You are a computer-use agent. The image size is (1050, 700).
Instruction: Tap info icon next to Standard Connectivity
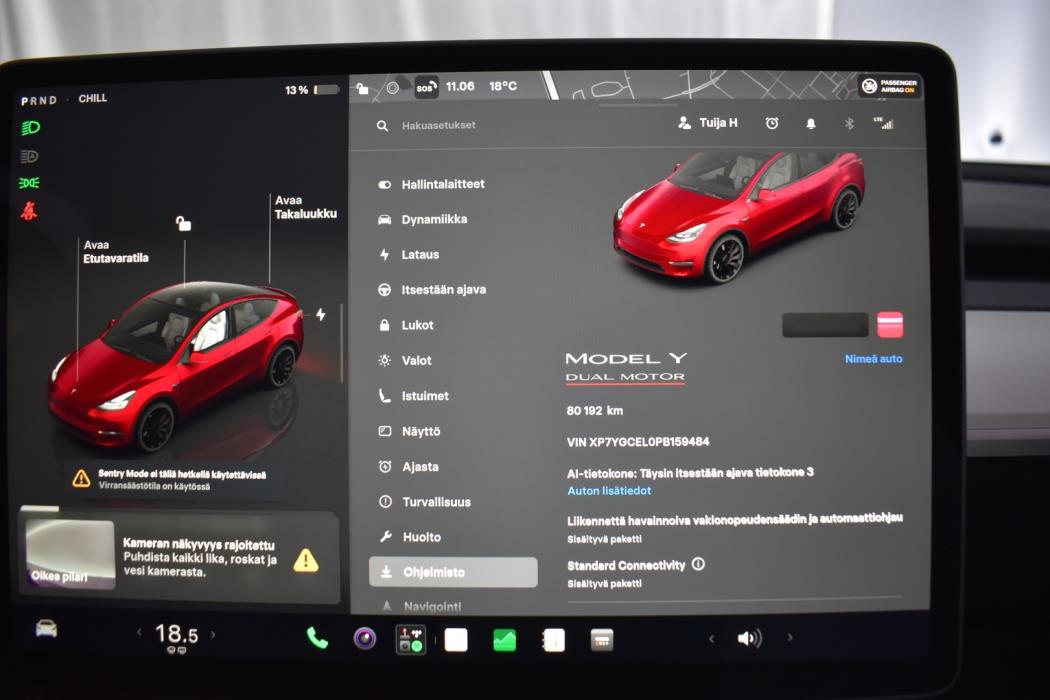698,564
